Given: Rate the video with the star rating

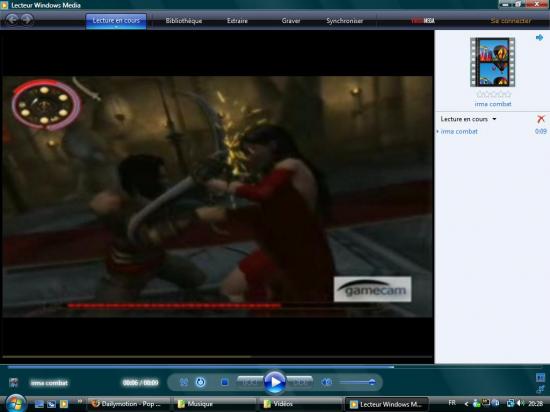Looking at the screenshot, I should point(493,94).
